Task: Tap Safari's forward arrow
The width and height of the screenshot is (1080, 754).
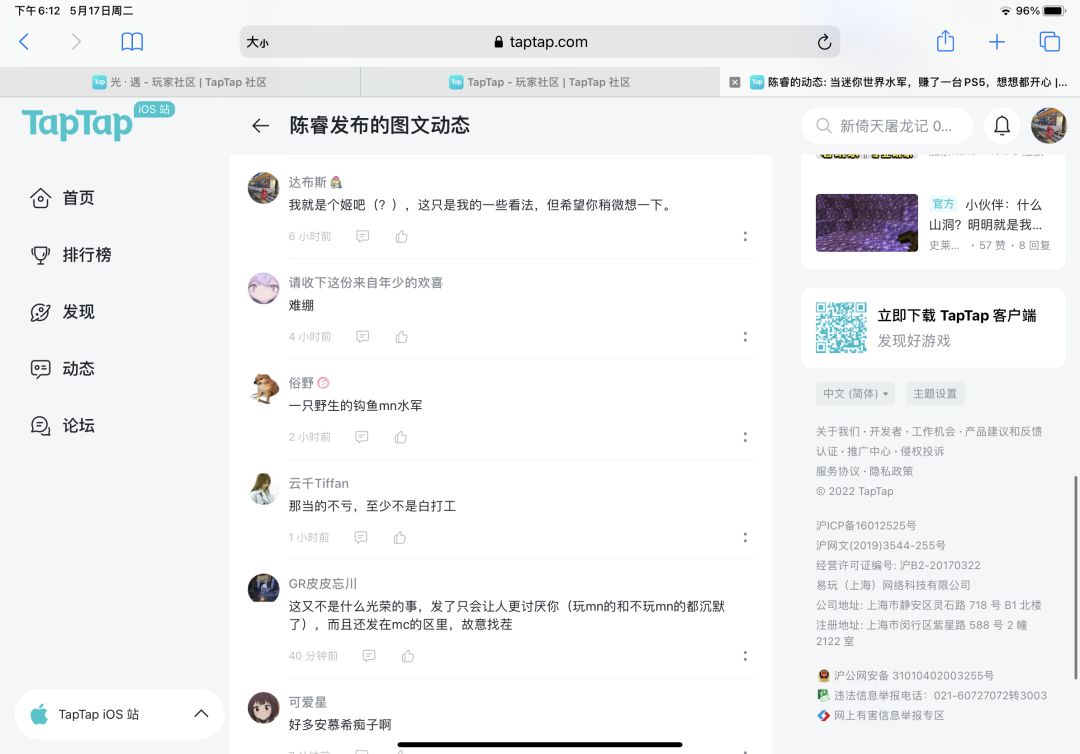Action: (x=76, y=42)
